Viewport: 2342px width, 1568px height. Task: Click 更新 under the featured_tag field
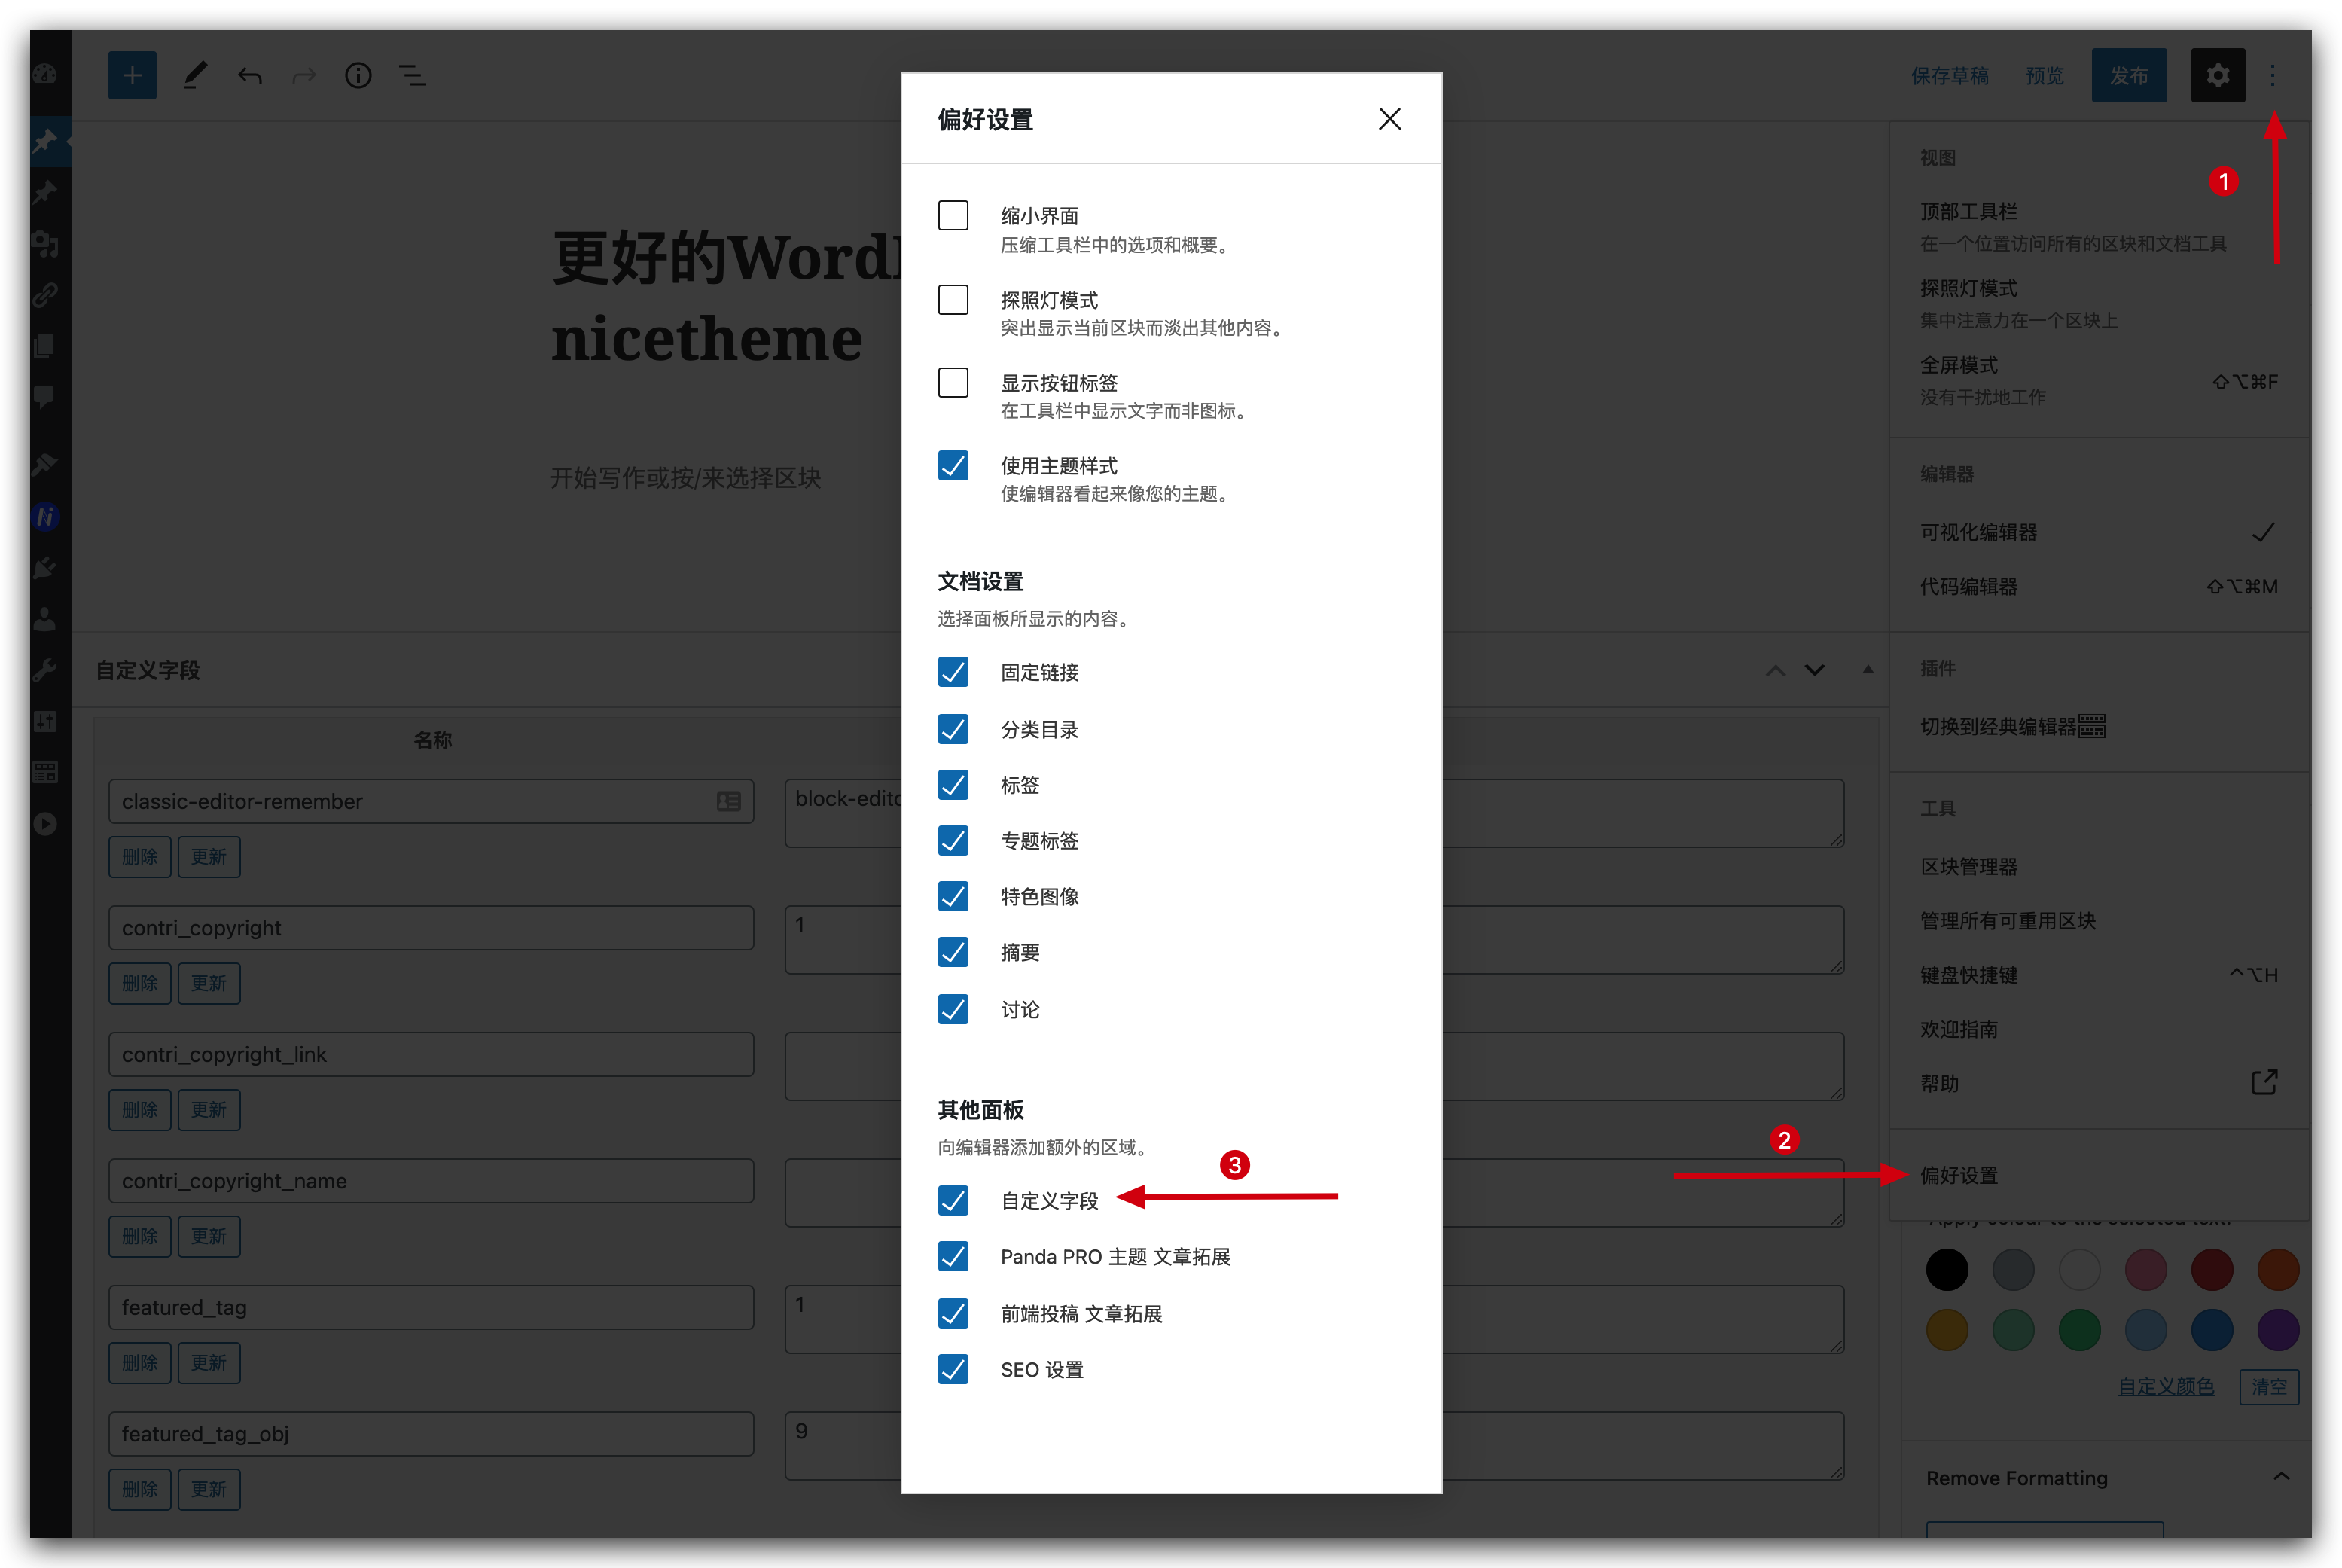(209, 1363)
